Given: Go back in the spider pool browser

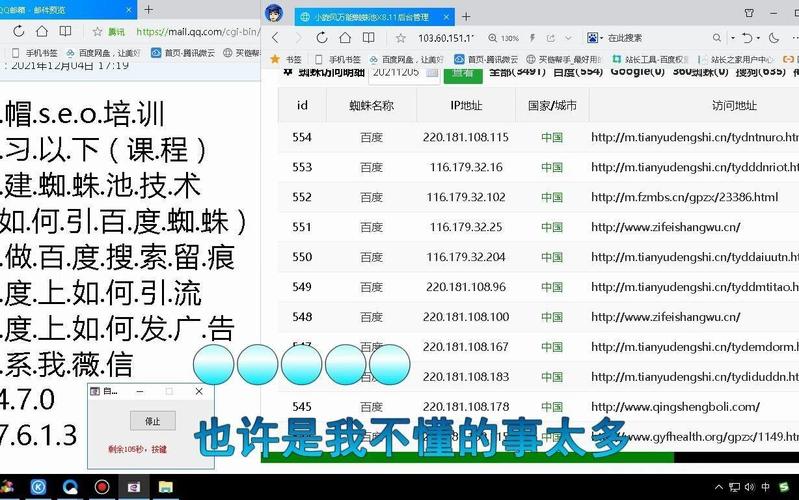Looking at the screenshot, I should tap(275, 38).
